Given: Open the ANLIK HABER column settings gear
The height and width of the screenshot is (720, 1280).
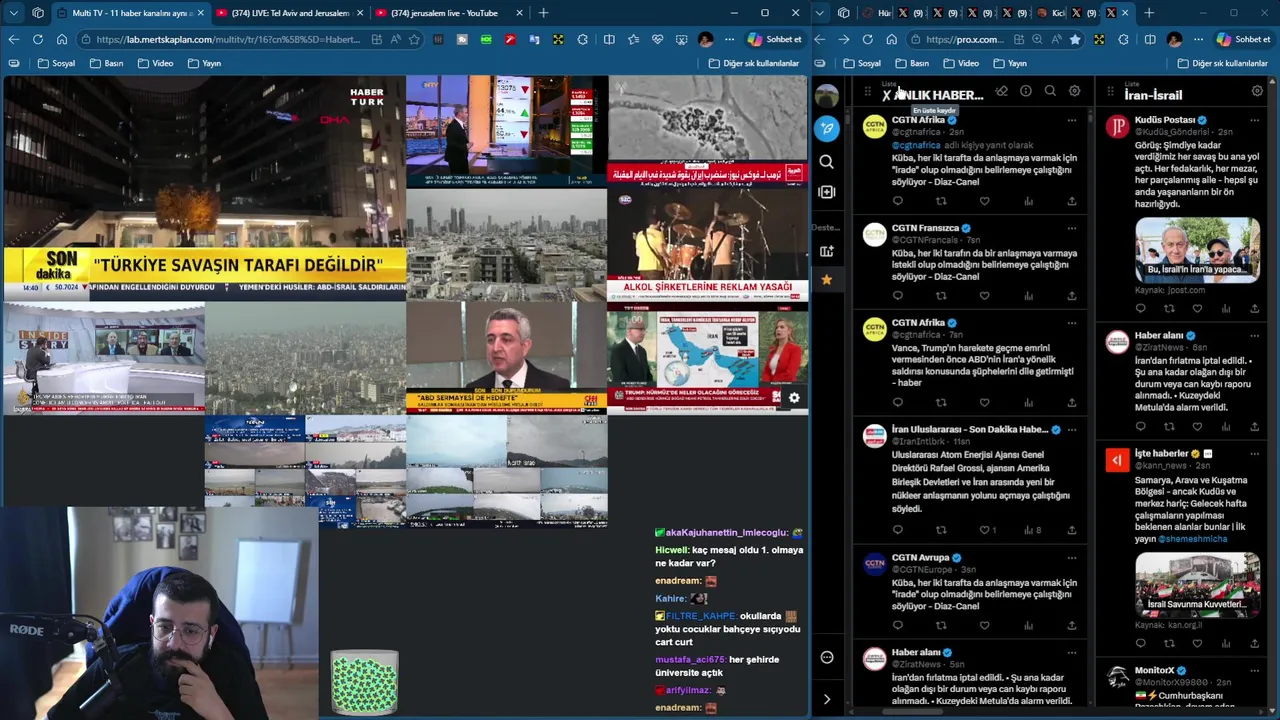Looking at the screenshot, I should (x=1074, y=91).
